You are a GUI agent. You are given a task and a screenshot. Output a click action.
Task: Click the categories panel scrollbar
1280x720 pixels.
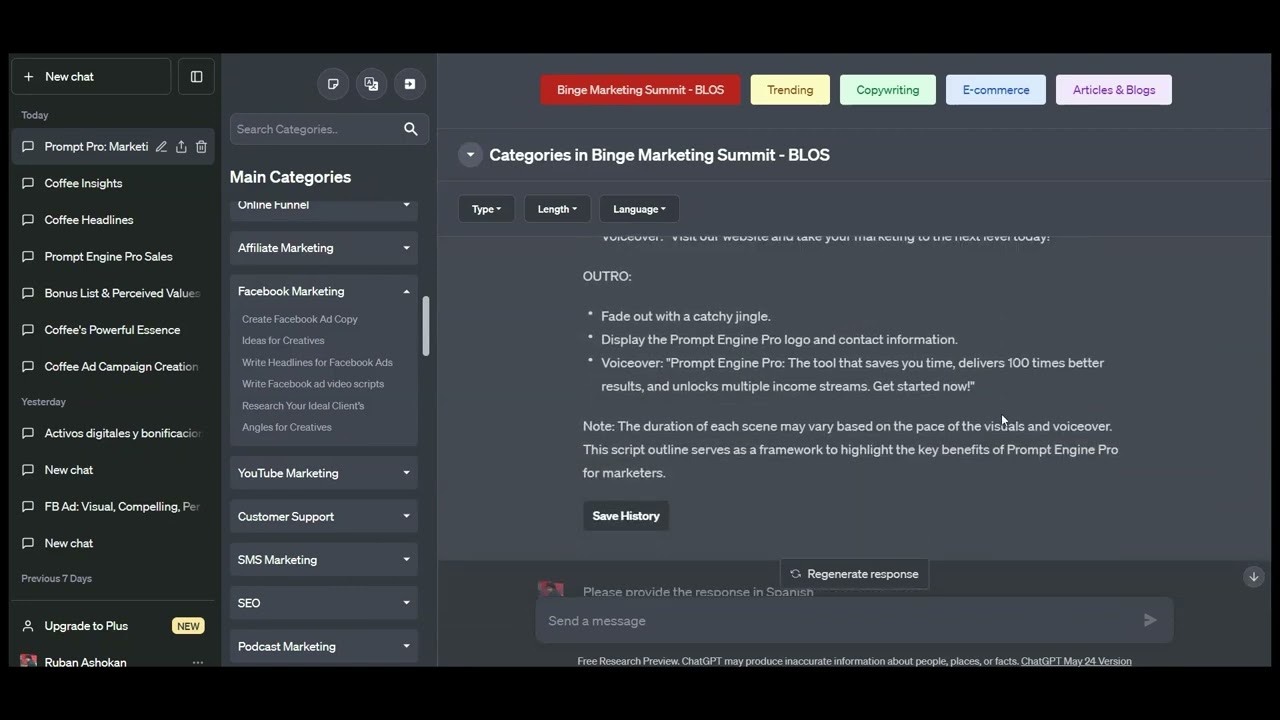tap(425, 326)
